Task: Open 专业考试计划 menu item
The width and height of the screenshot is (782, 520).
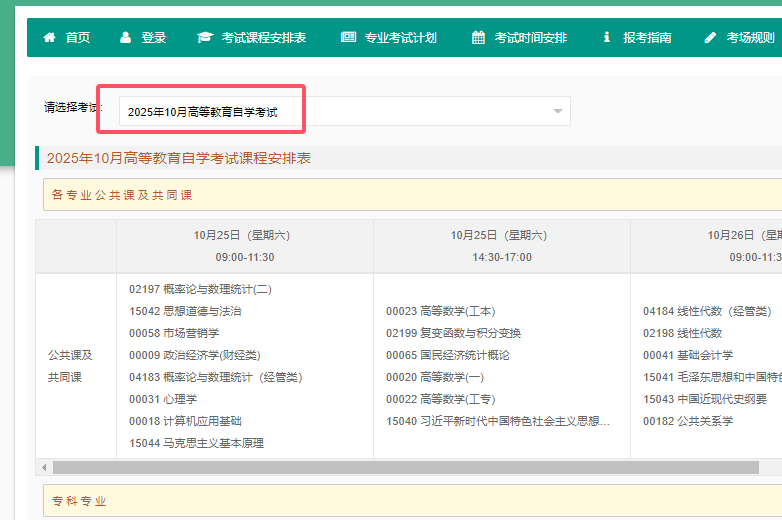Action: click(400, 38)
